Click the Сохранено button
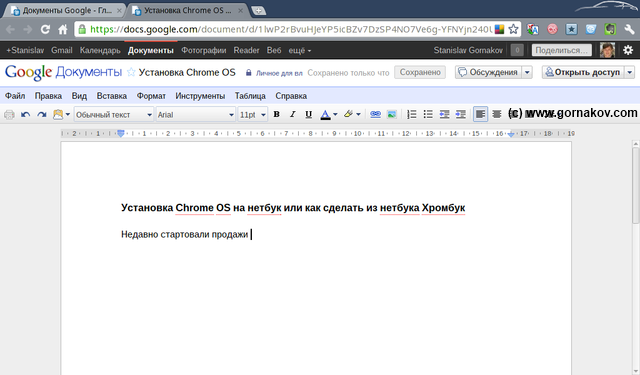 420,72
